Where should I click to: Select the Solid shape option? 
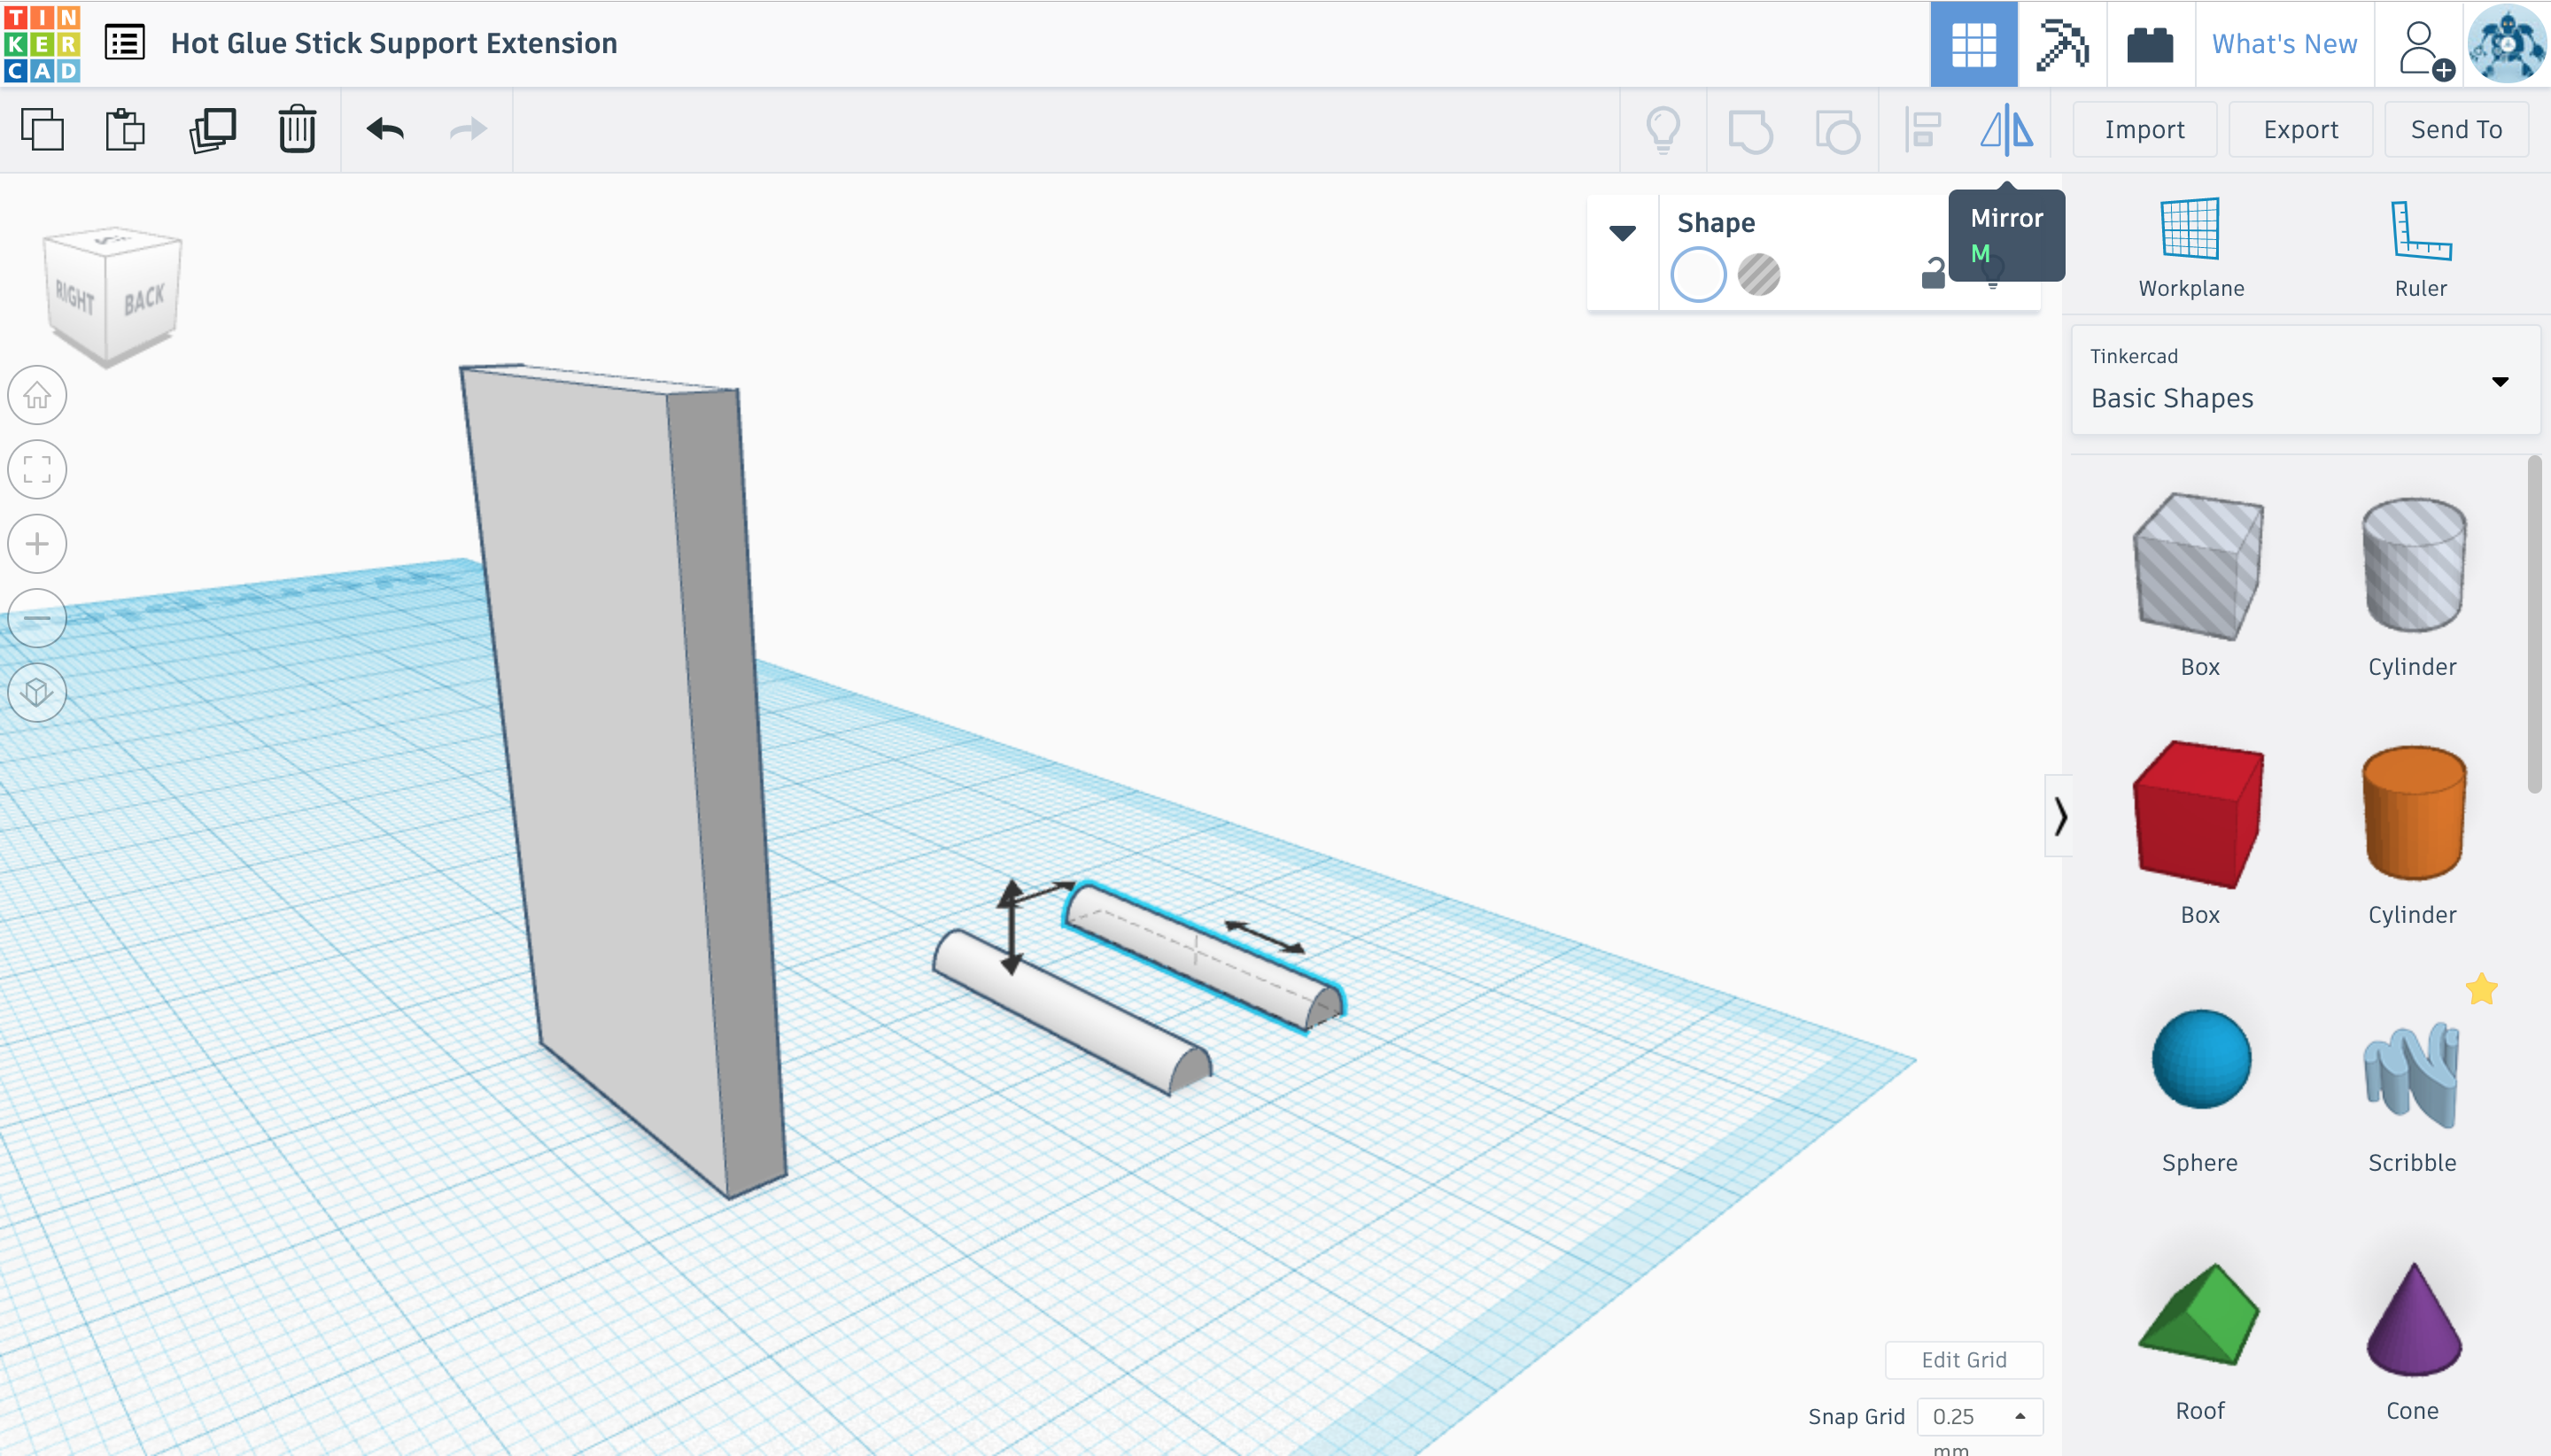tap(1698, 275)
